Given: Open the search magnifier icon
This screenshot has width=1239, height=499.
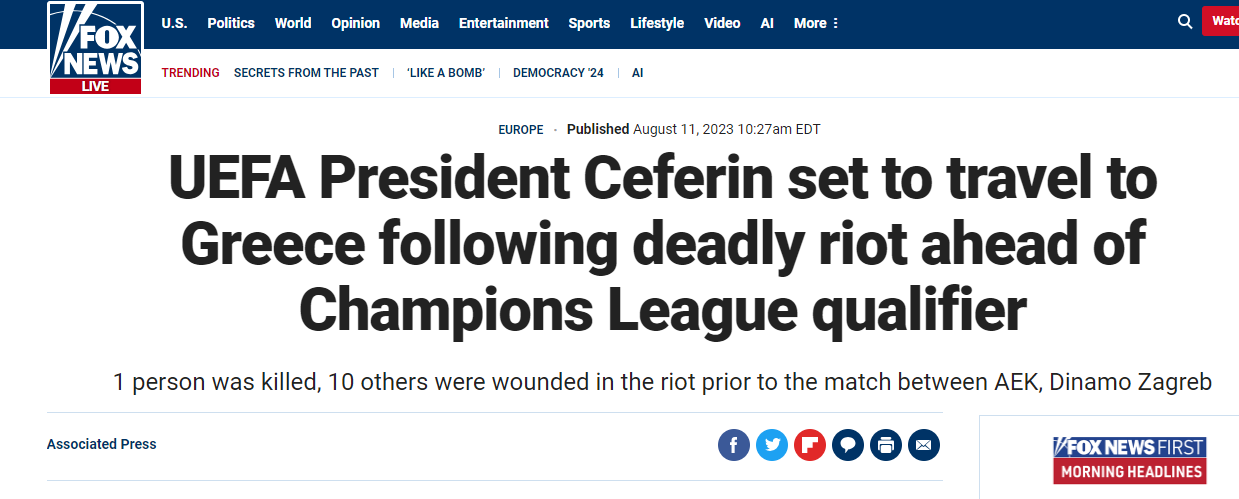Looking at the screenshot, I should click(x=1185, y=22).
